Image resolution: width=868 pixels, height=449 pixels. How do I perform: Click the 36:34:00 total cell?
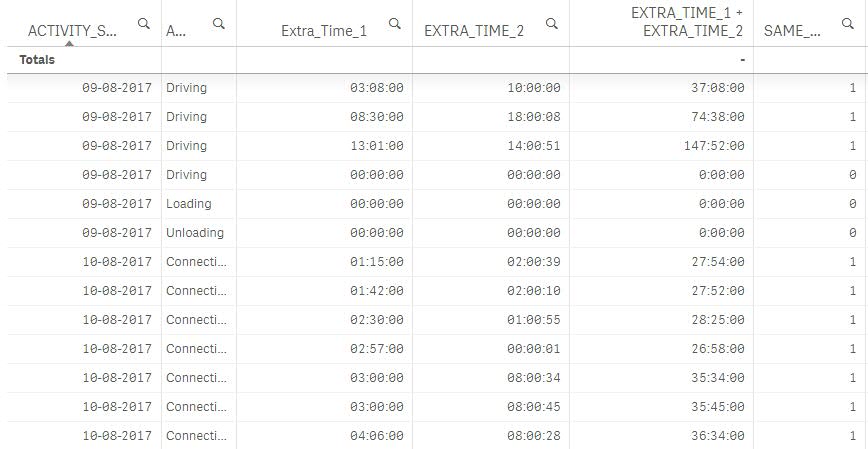pyautogui.click(x=718, y=436)
